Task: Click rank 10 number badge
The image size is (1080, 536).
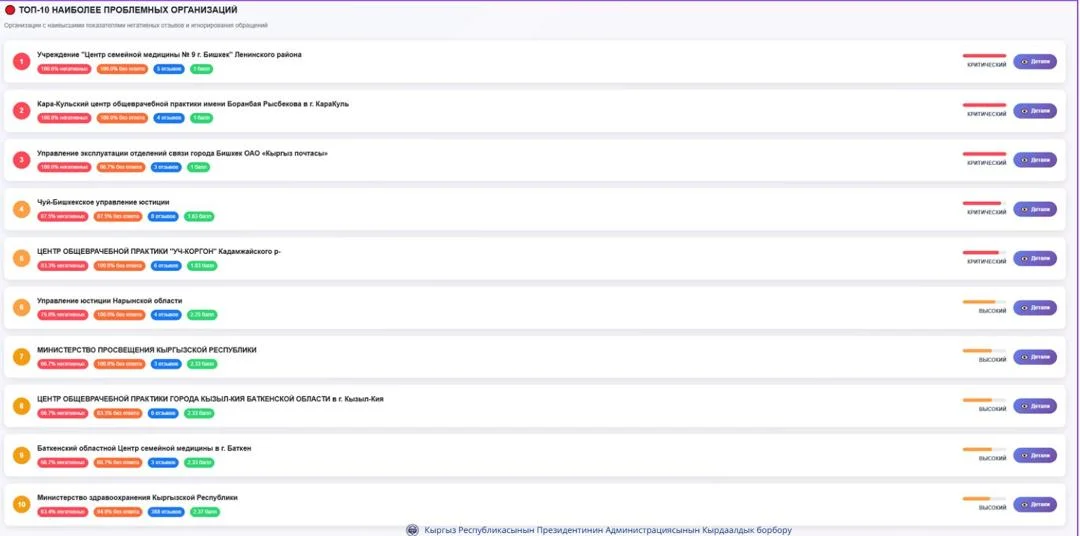Action: (21, 505)
